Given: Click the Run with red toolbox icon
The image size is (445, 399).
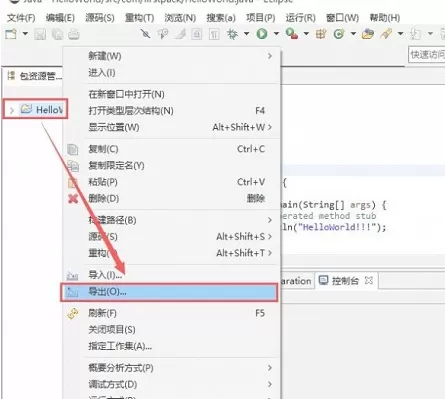Looking at the screenshot, I should 292,34.
